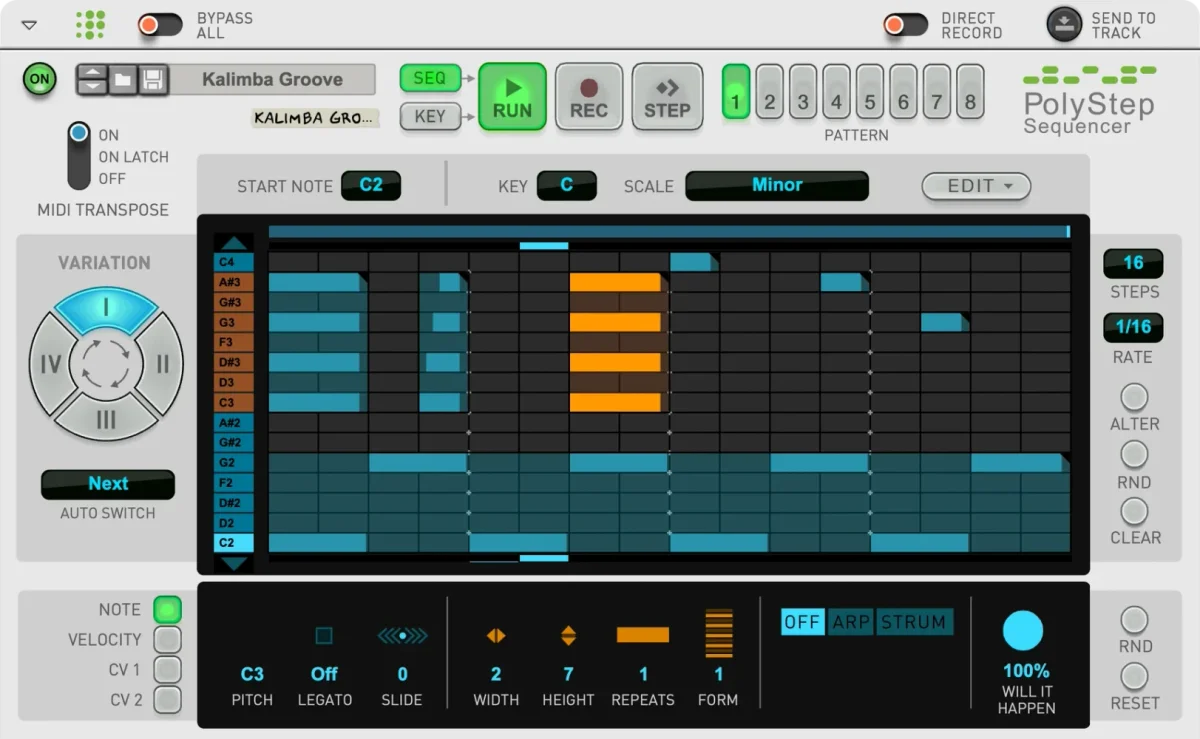Open the Key C selector
The height and width of the screenshot is (739, 1200).
pos(566,185)
